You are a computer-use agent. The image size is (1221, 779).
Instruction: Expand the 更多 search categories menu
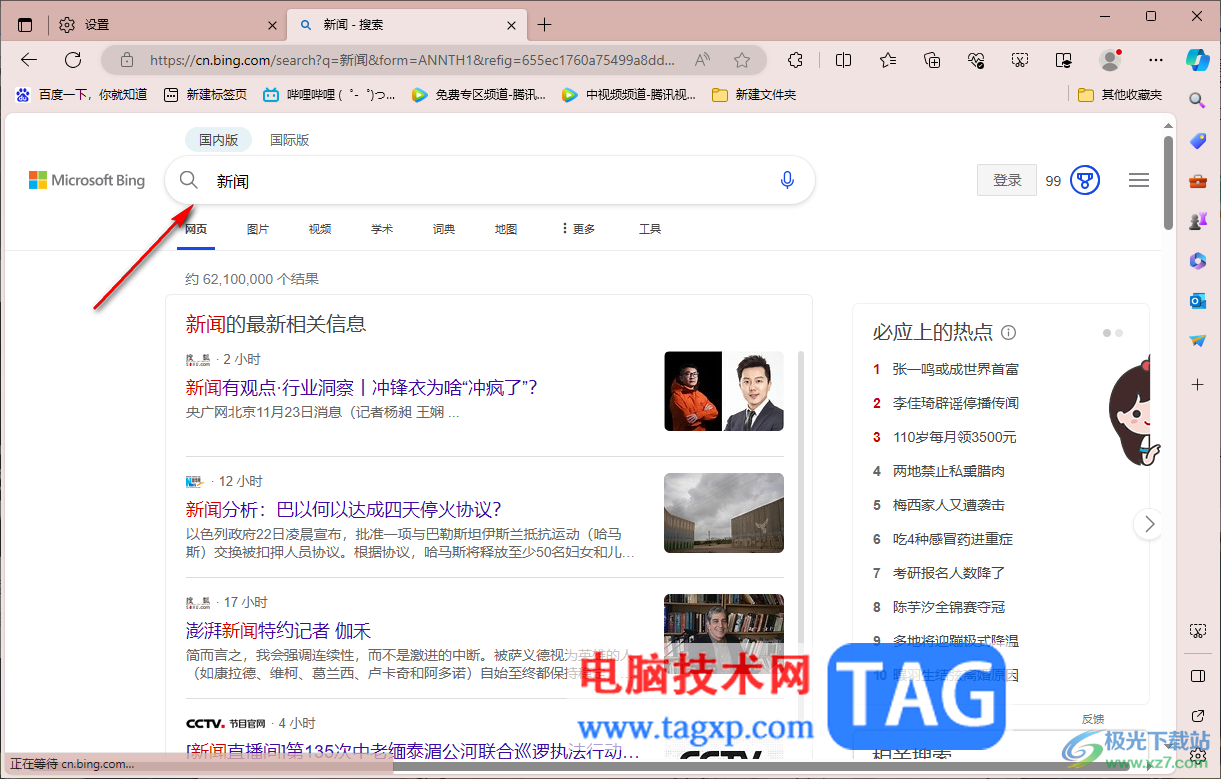coord(578,229)
